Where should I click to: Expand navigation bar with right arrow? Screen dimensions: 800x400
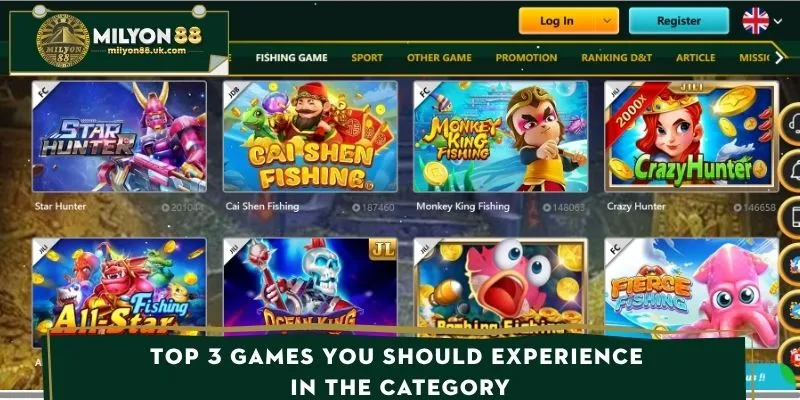(779, 58)
